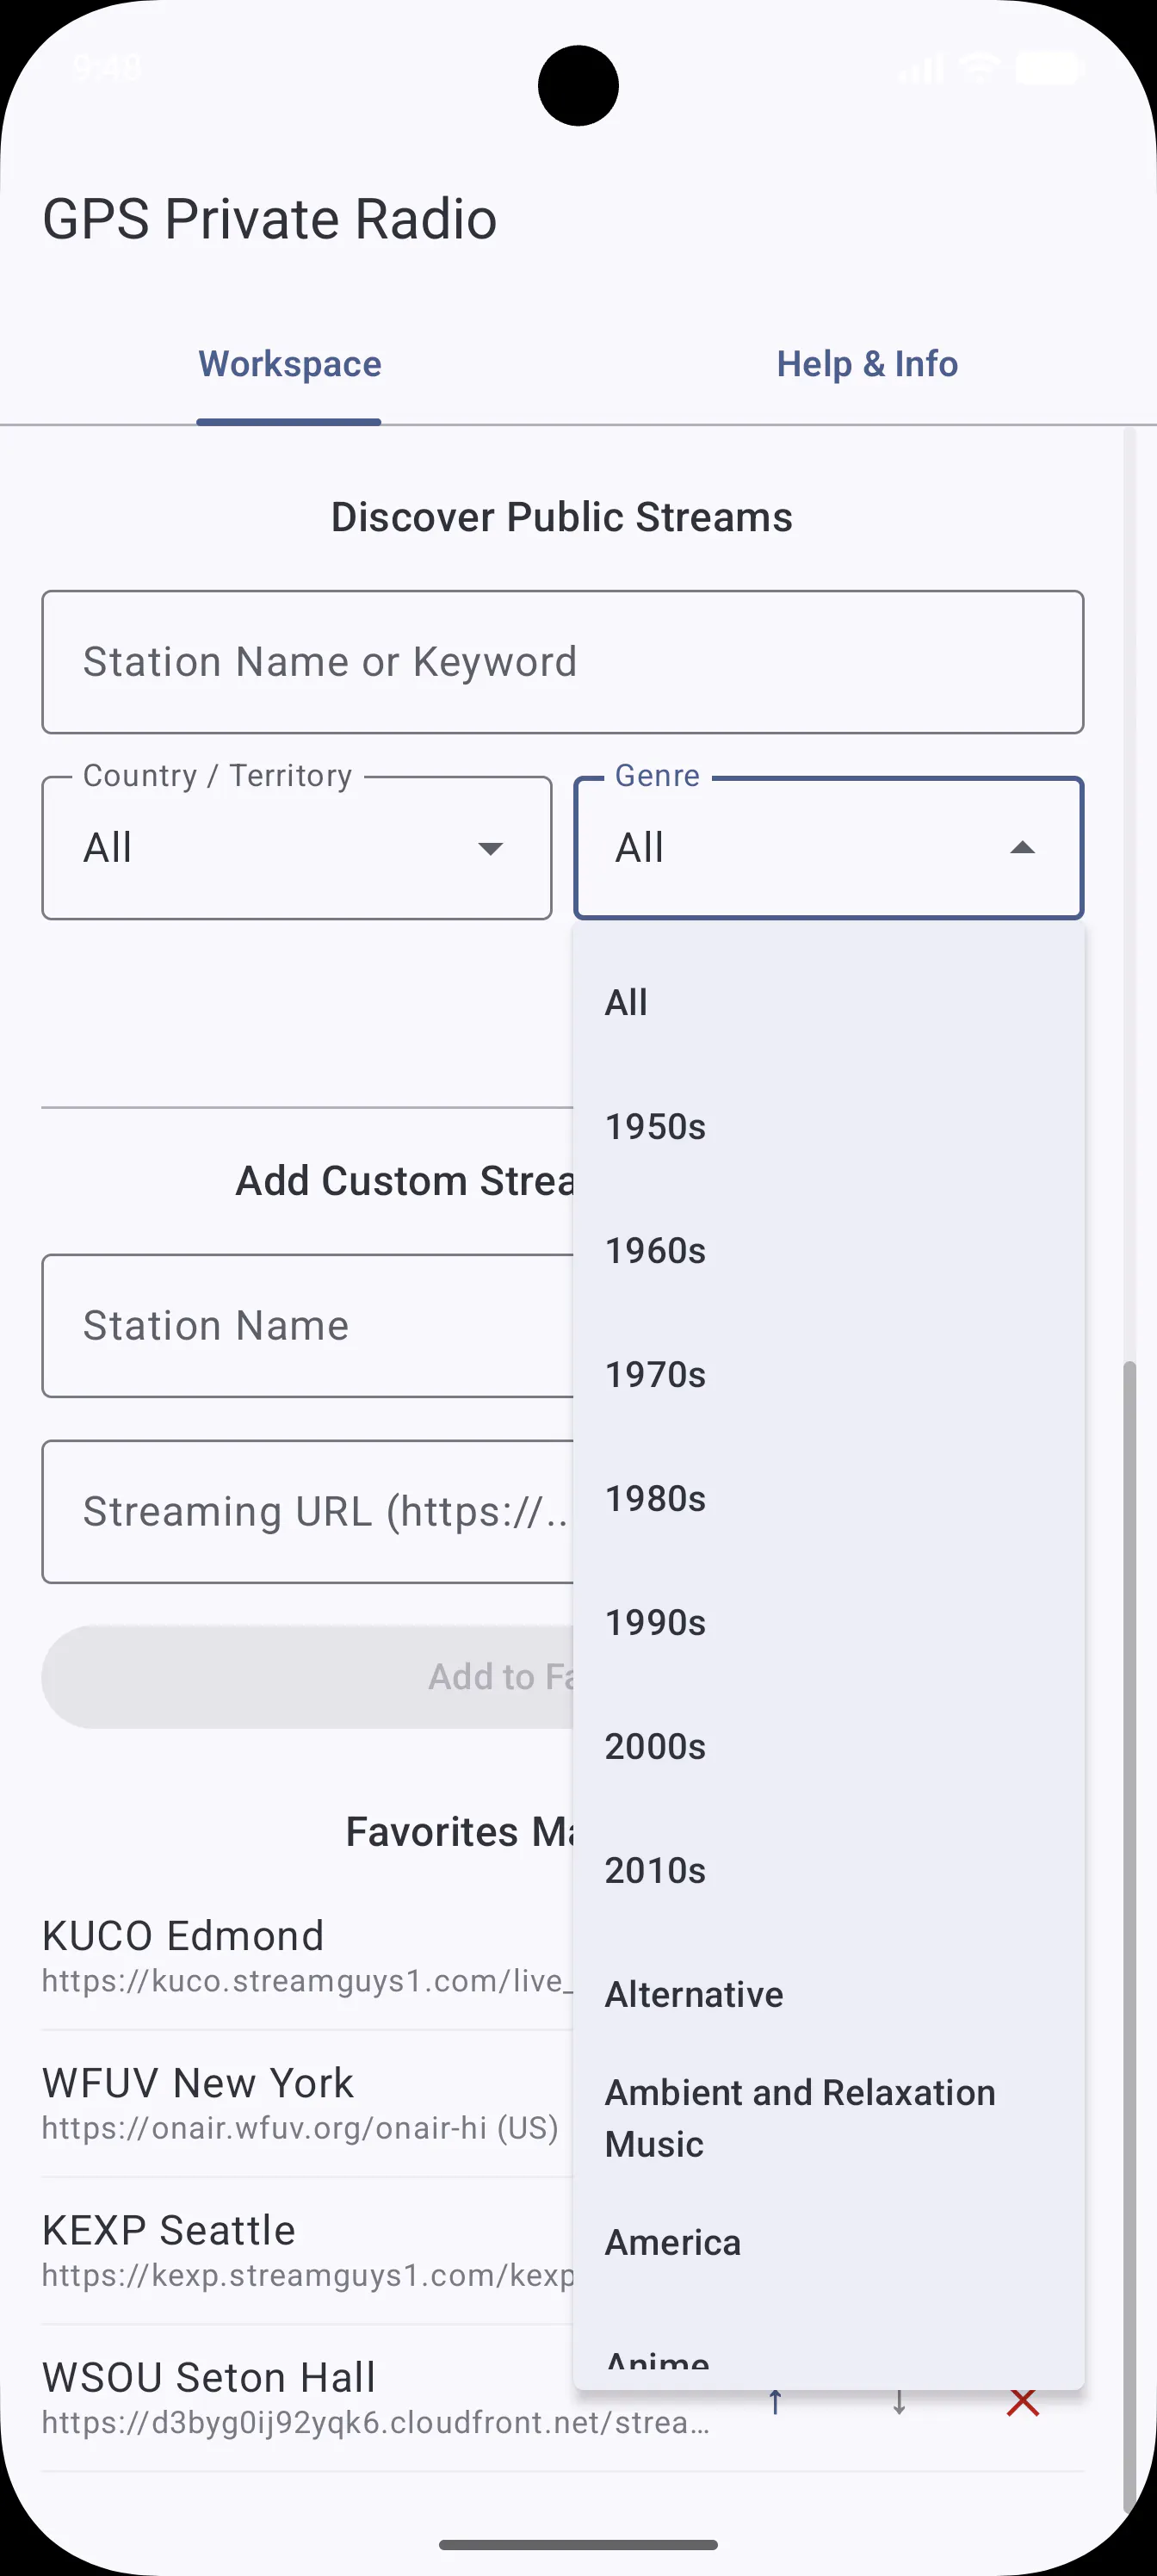The image size is (1157, 2576).
Task: Click the Country / Territory dropdown arrow
Action: 490,849
